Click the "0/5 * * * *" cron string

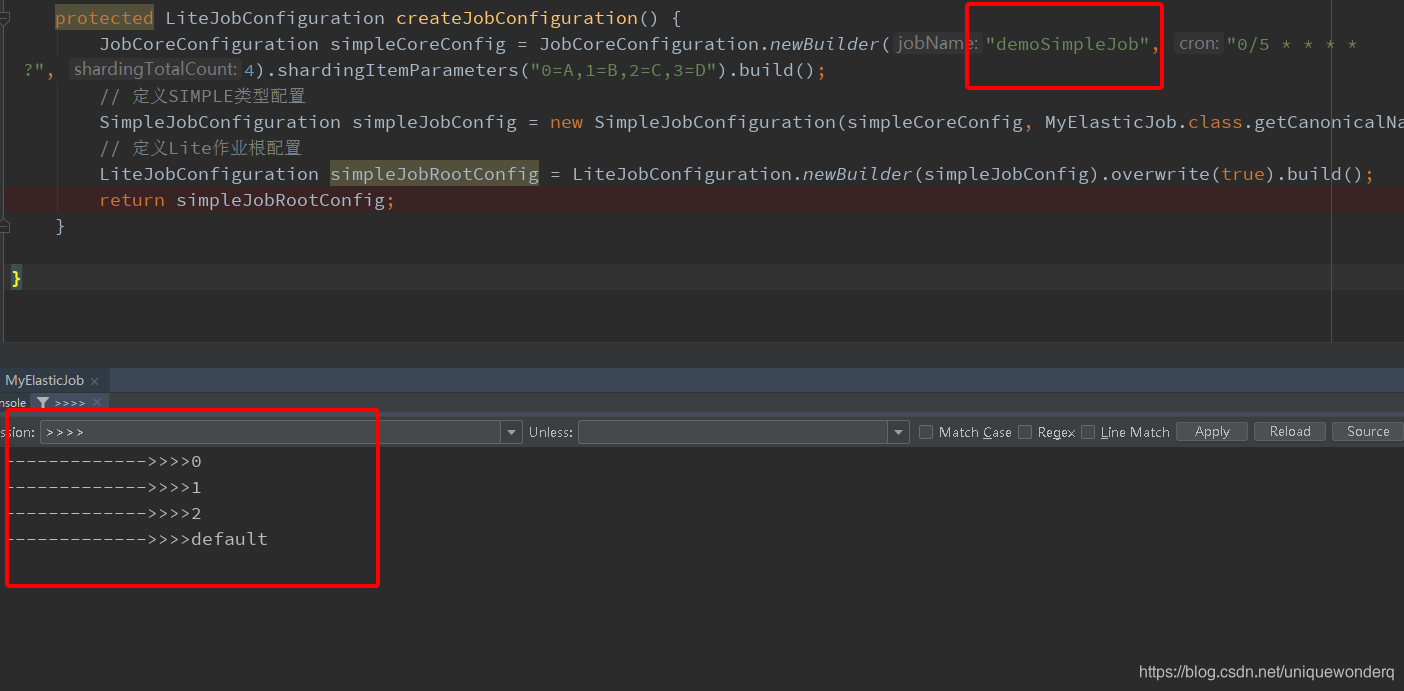[x=1292, y=44]
